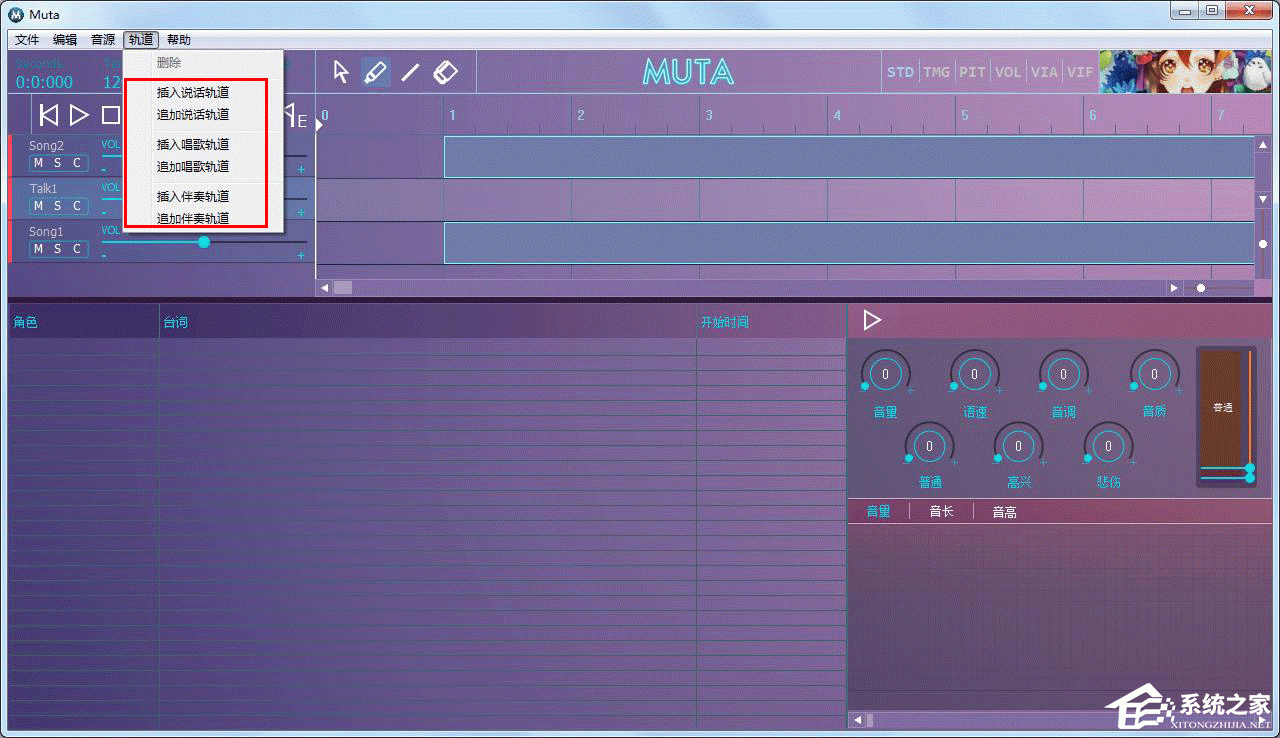Click the rewind-to-start transport button
The height and width of the screenshot is (738, 1280).
48,115
